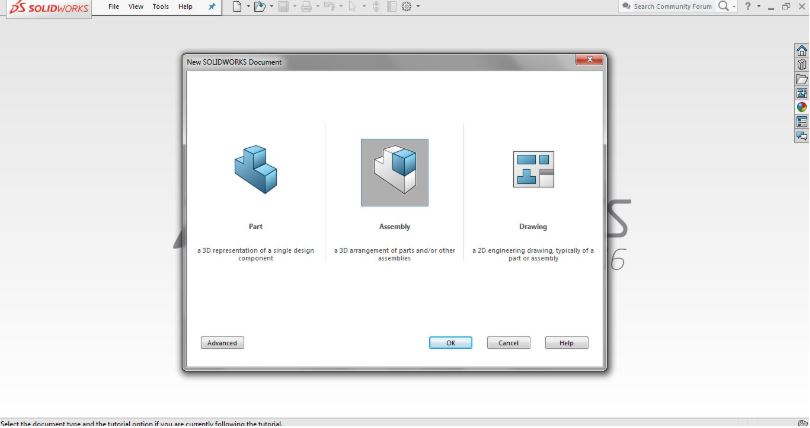810x428 pixels.
Task: Click the Part description text
Action: point(256,255)
